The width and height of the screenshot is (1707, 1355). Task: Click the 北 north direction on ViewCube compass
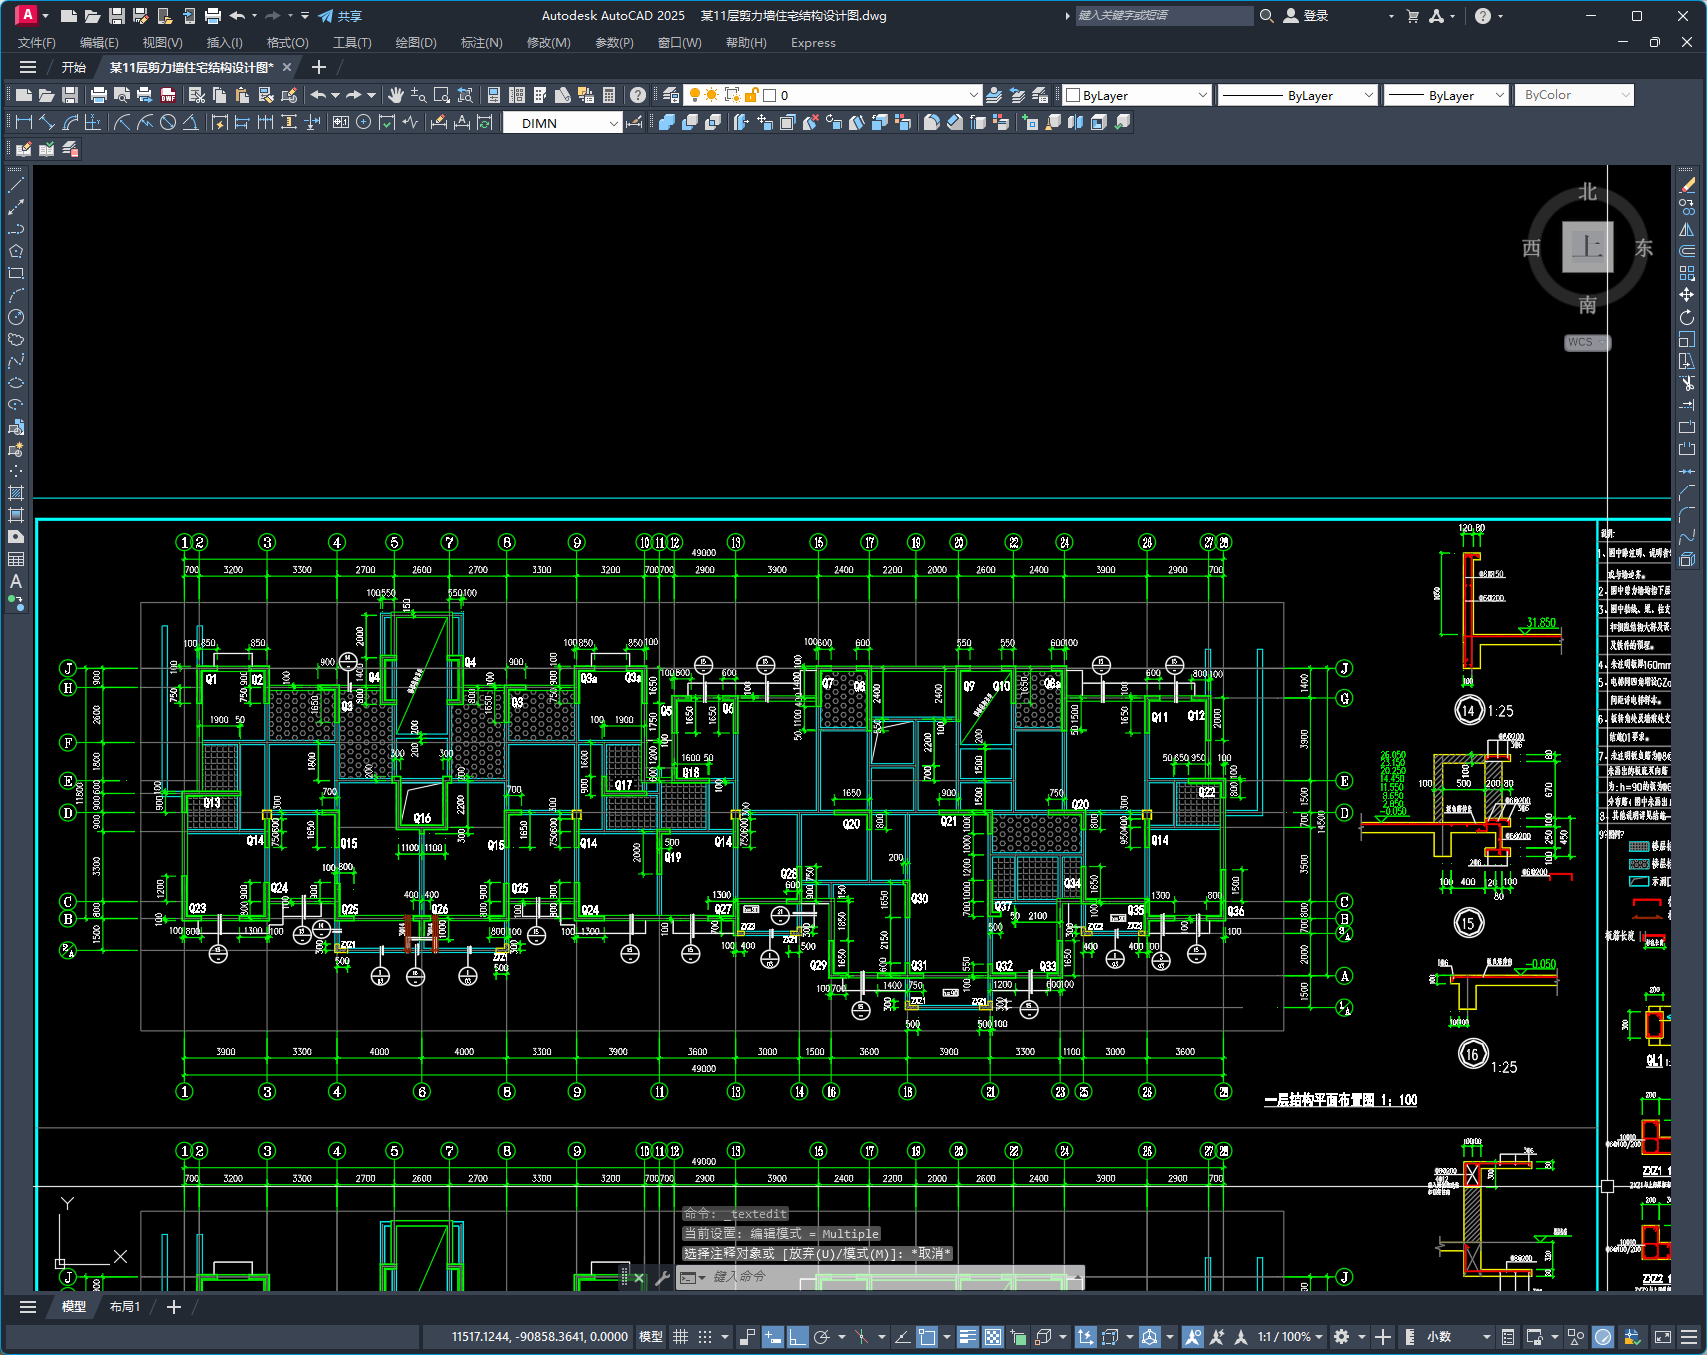1588,192
